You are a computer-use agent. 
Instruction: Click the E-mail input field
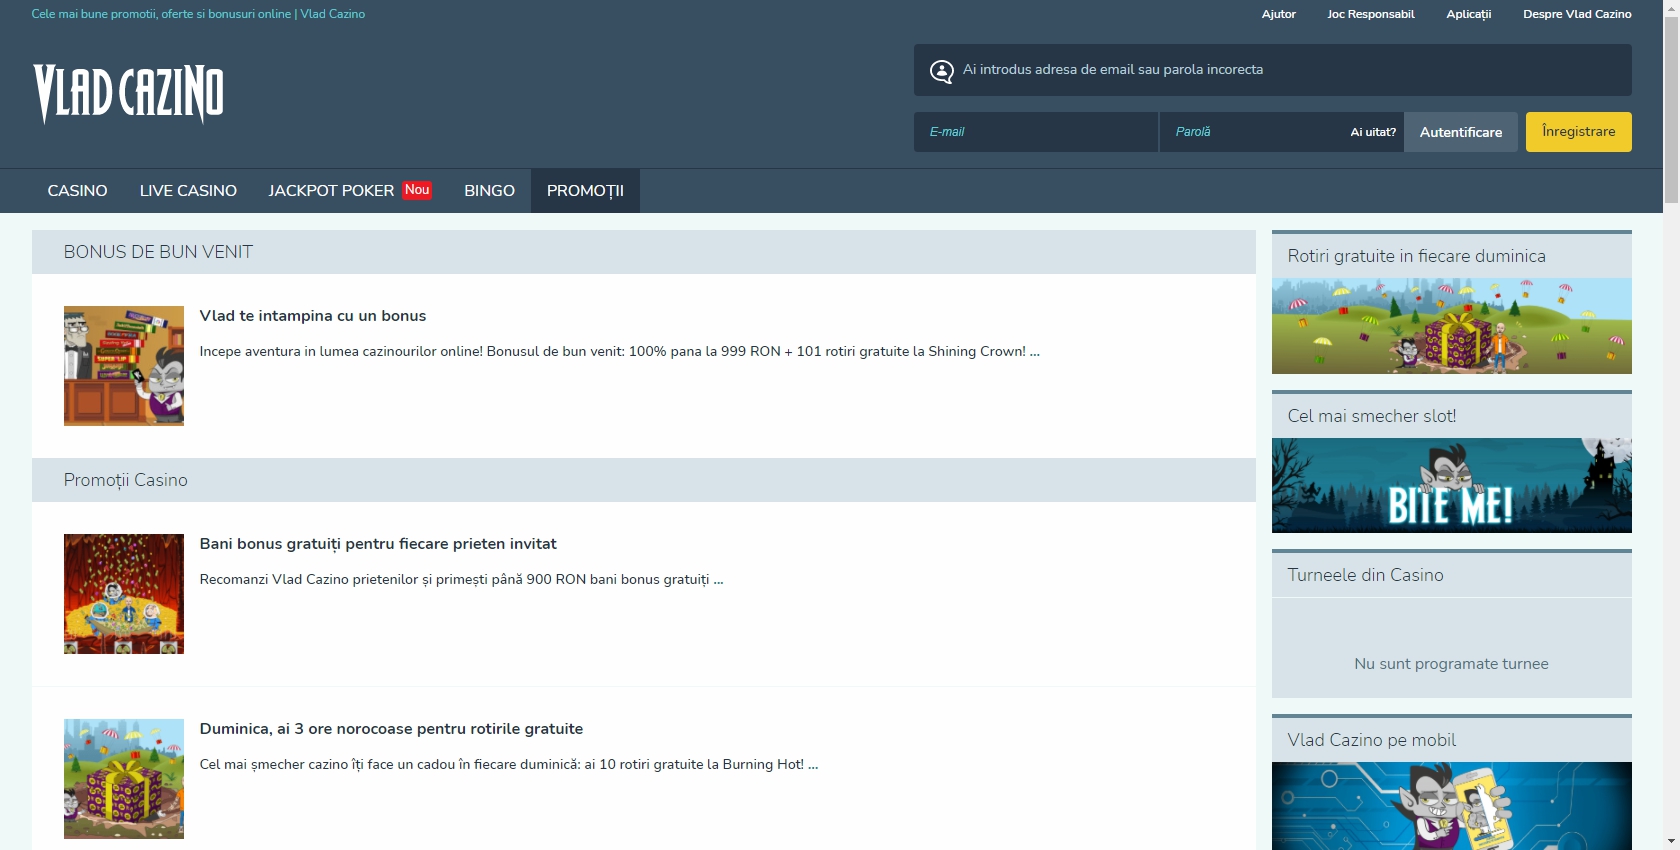(x=1036, y=132)
